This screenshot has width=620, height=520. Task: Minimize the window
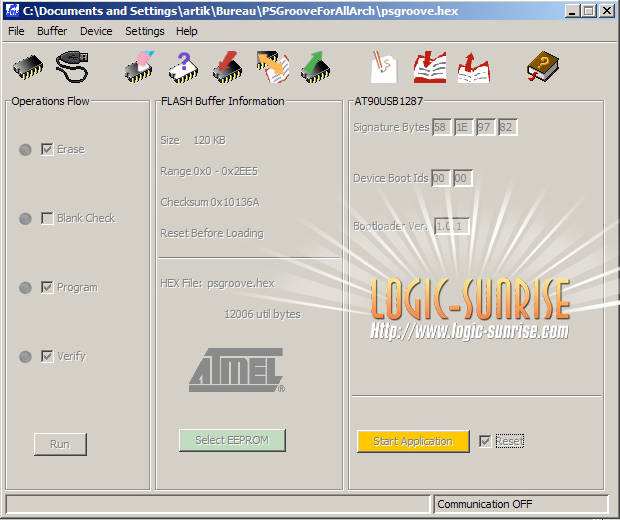pos(572,11)
